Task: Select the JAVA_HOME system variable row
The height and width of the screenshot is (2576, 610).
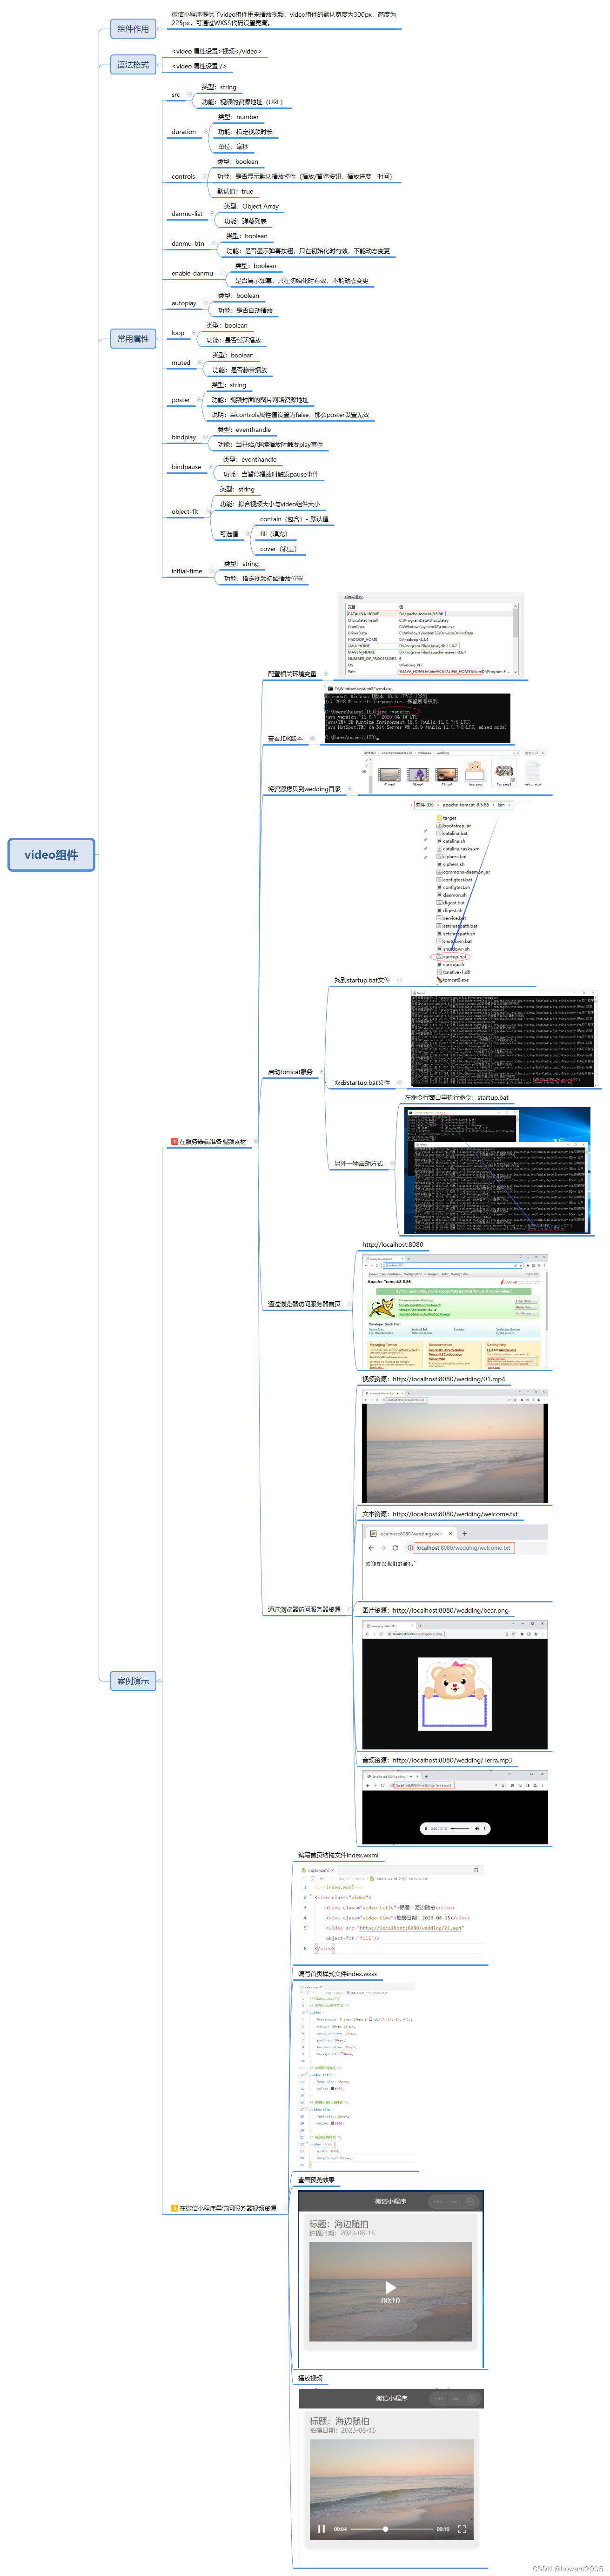Action: [428, 646]
